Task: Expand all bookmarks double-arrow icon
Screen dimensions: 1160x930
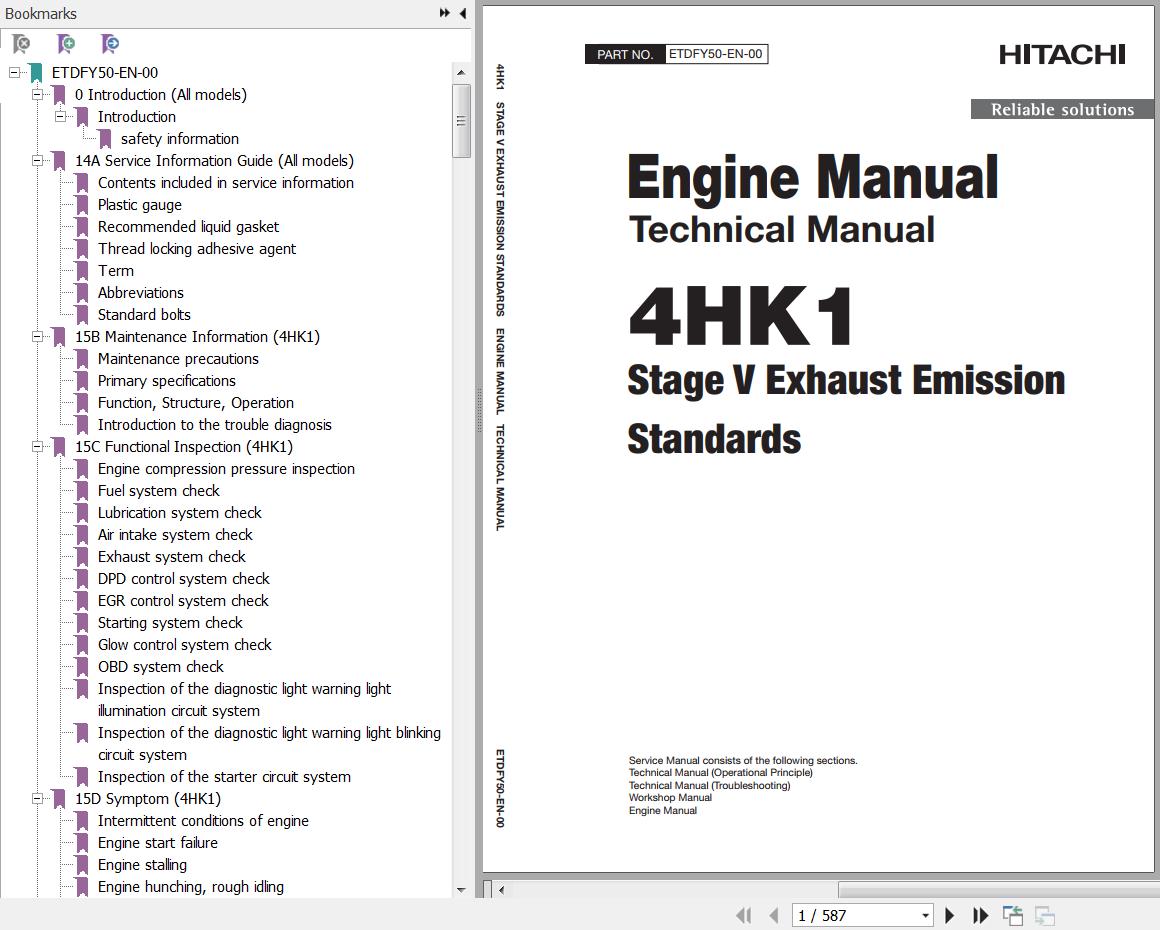Action: coord(445,13)
